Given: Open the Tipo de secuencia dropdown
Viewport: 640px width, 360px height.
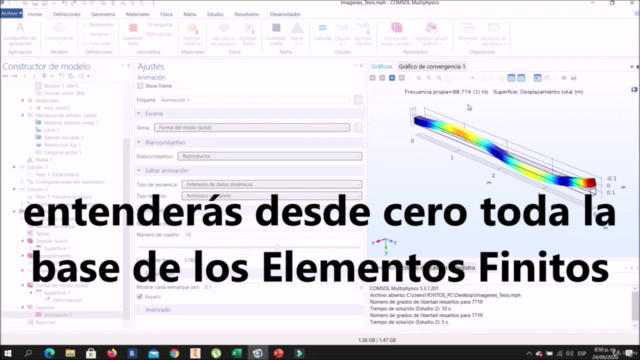Looking at the screenshot, I should point(272,184).
